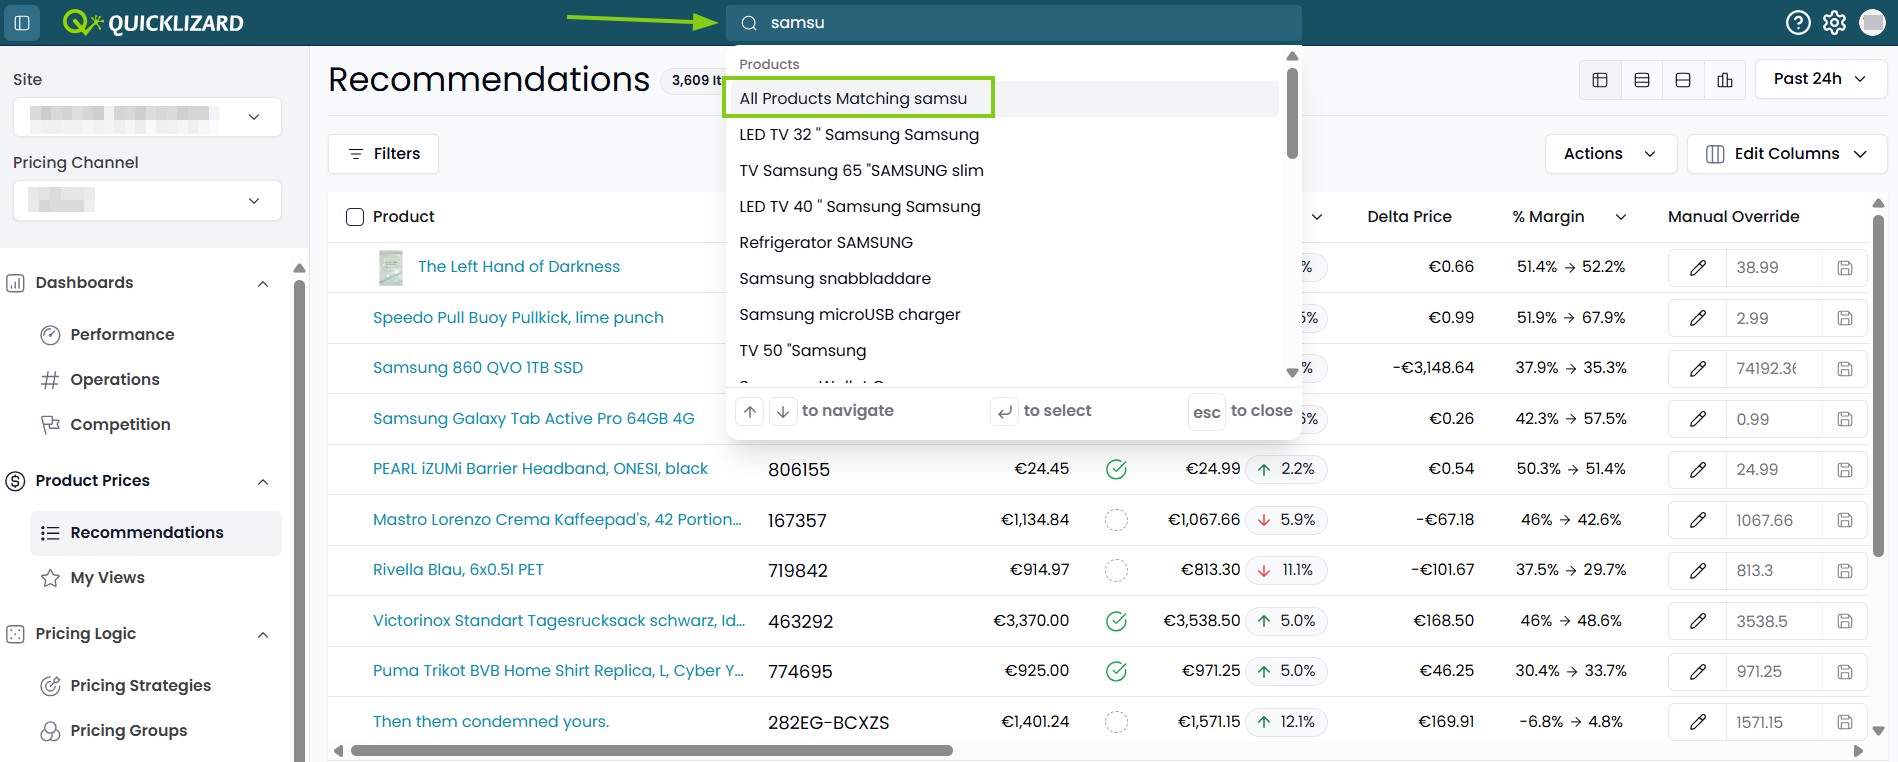Click the search field containing samsu
This screenshot has width=1898, height=762.
pos(1014,23)
